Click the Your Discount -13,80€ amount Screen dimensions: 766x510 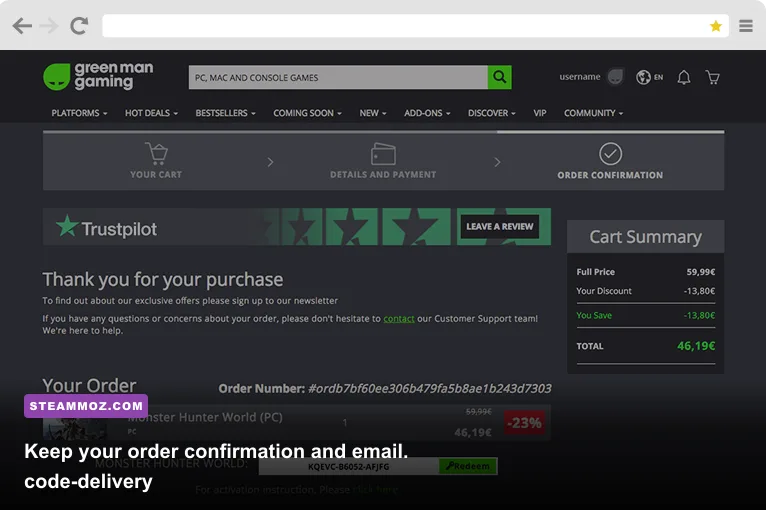[x=699, y=291]
